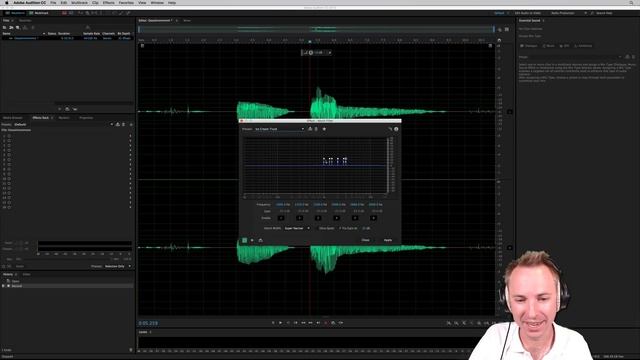Image resolution: width=640 pixels, height=360 pixels.
Task: Open the Notch Filter Presets dropdown
Action: click(x=280, y=129)
